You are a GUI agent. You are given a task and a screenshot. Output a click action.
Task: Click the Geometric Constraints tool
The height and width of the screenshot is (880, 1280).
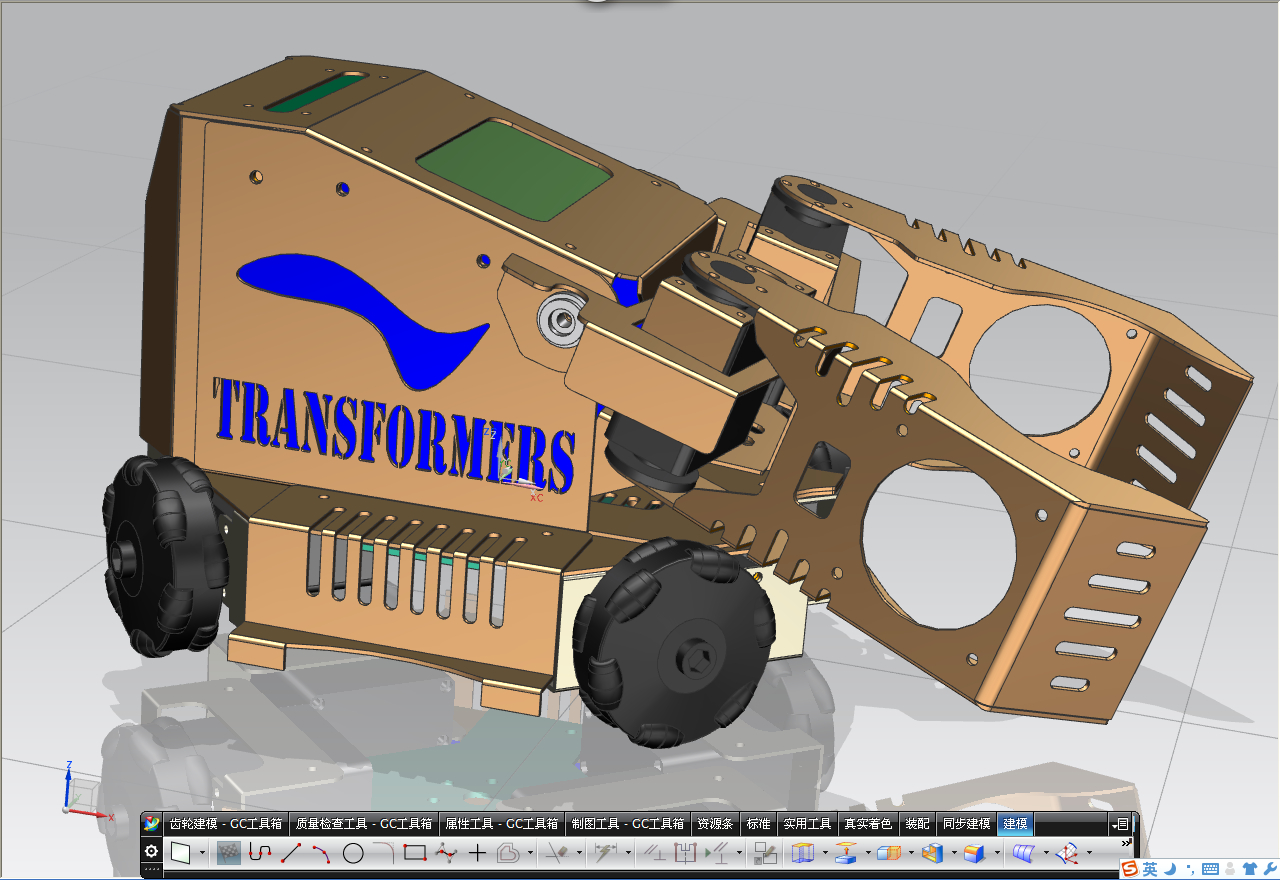coord(655,853)
